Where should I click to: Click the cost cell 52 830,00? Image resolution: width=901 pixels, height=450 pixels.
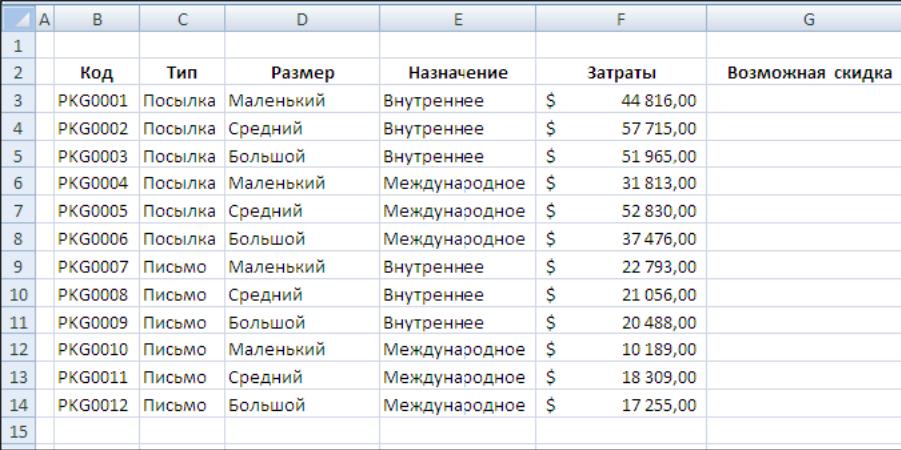[621, 211]
